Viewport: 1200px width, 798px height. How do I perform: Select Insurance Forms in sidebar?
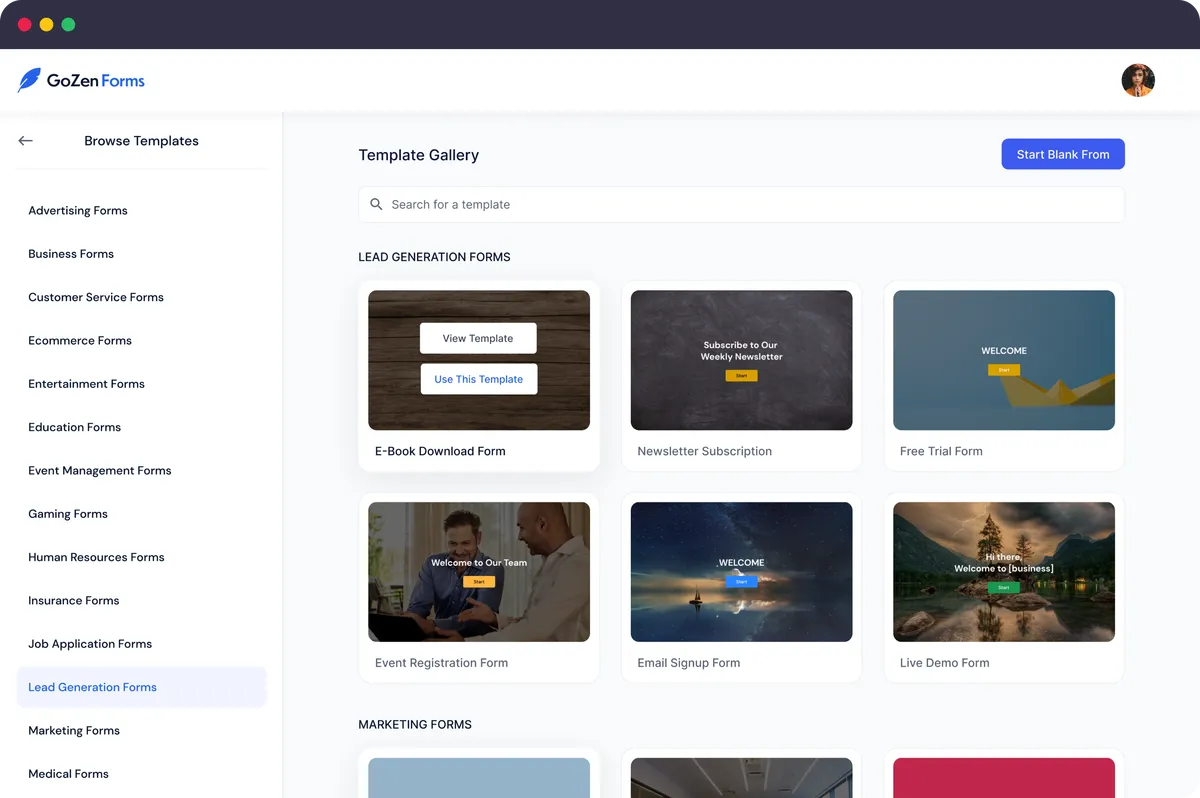tap(73, 601)
